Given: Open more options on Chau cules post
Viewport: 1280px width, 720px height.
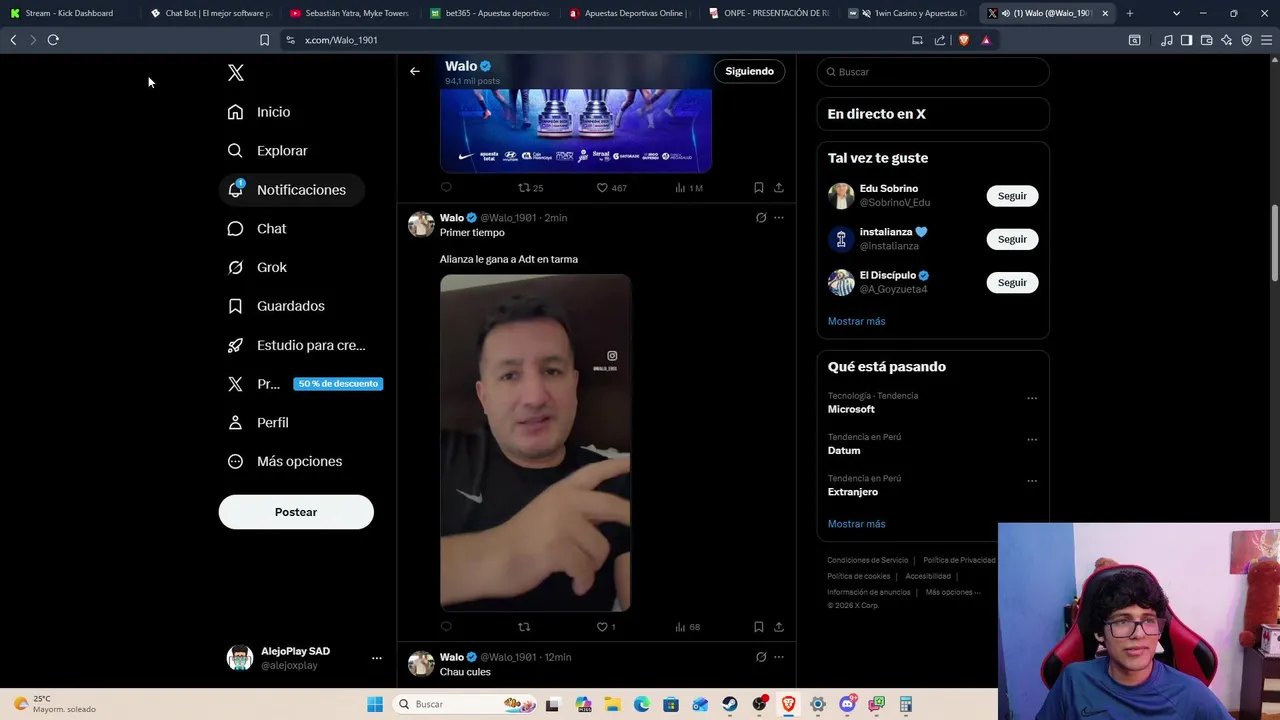Looking at the screenshot, I should 779,657.
